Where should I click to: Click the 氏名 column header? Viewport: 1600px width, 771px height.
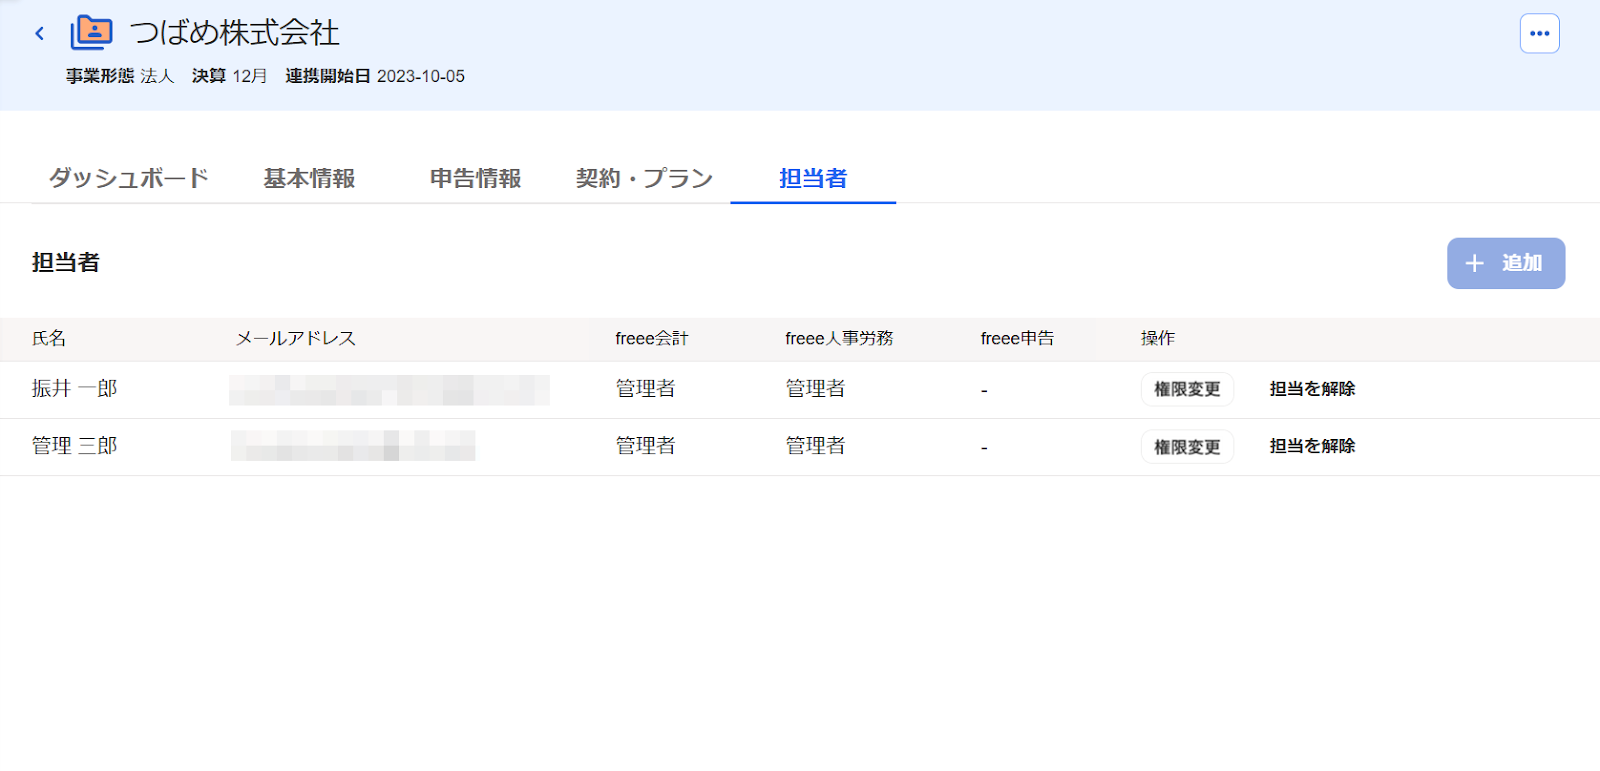(49, 338)
